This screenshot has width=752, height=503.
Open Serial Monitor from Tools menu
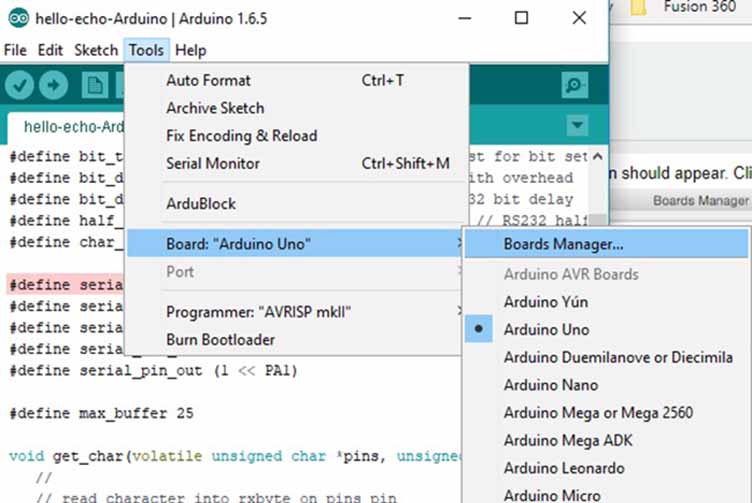point(294,164)
